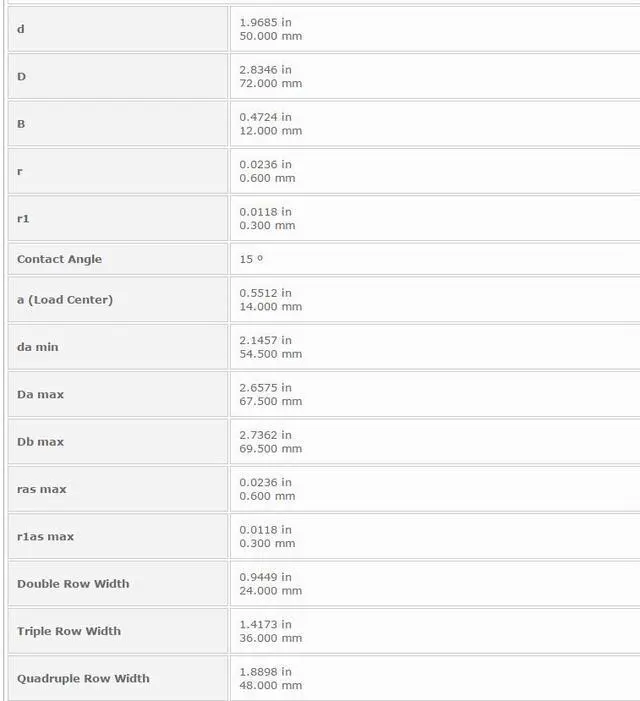Click the 'd' label cell
This screenshot has height=701, width=640.
[x=21, y=29]
